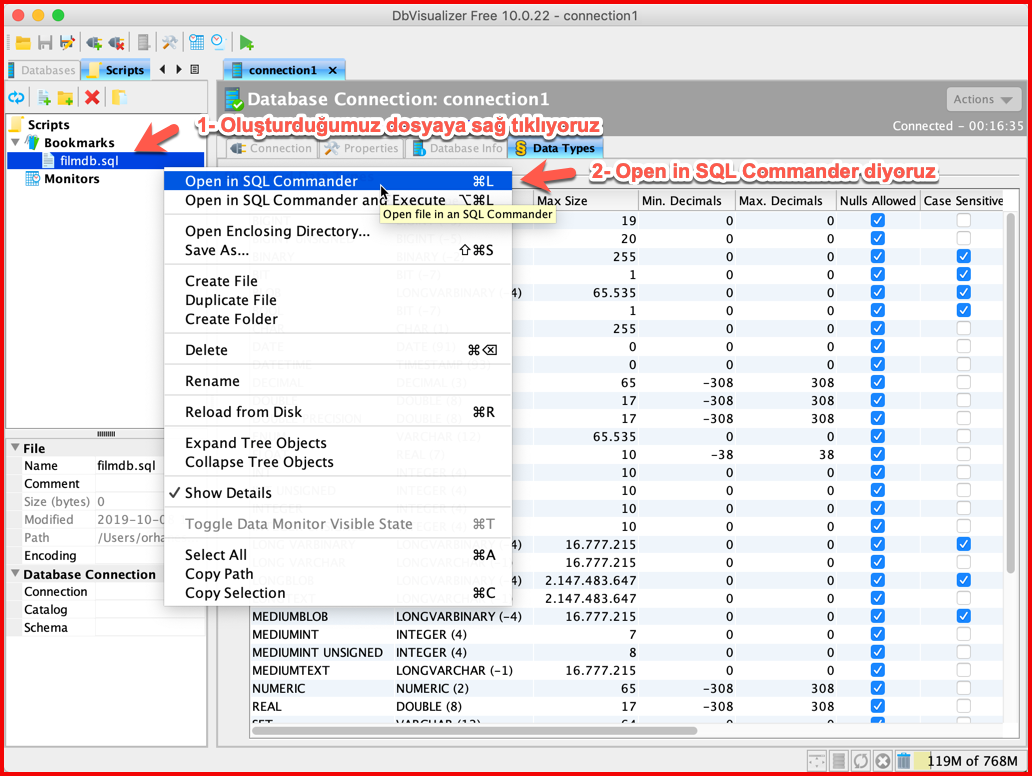Click the plug with red X icon

116,43
